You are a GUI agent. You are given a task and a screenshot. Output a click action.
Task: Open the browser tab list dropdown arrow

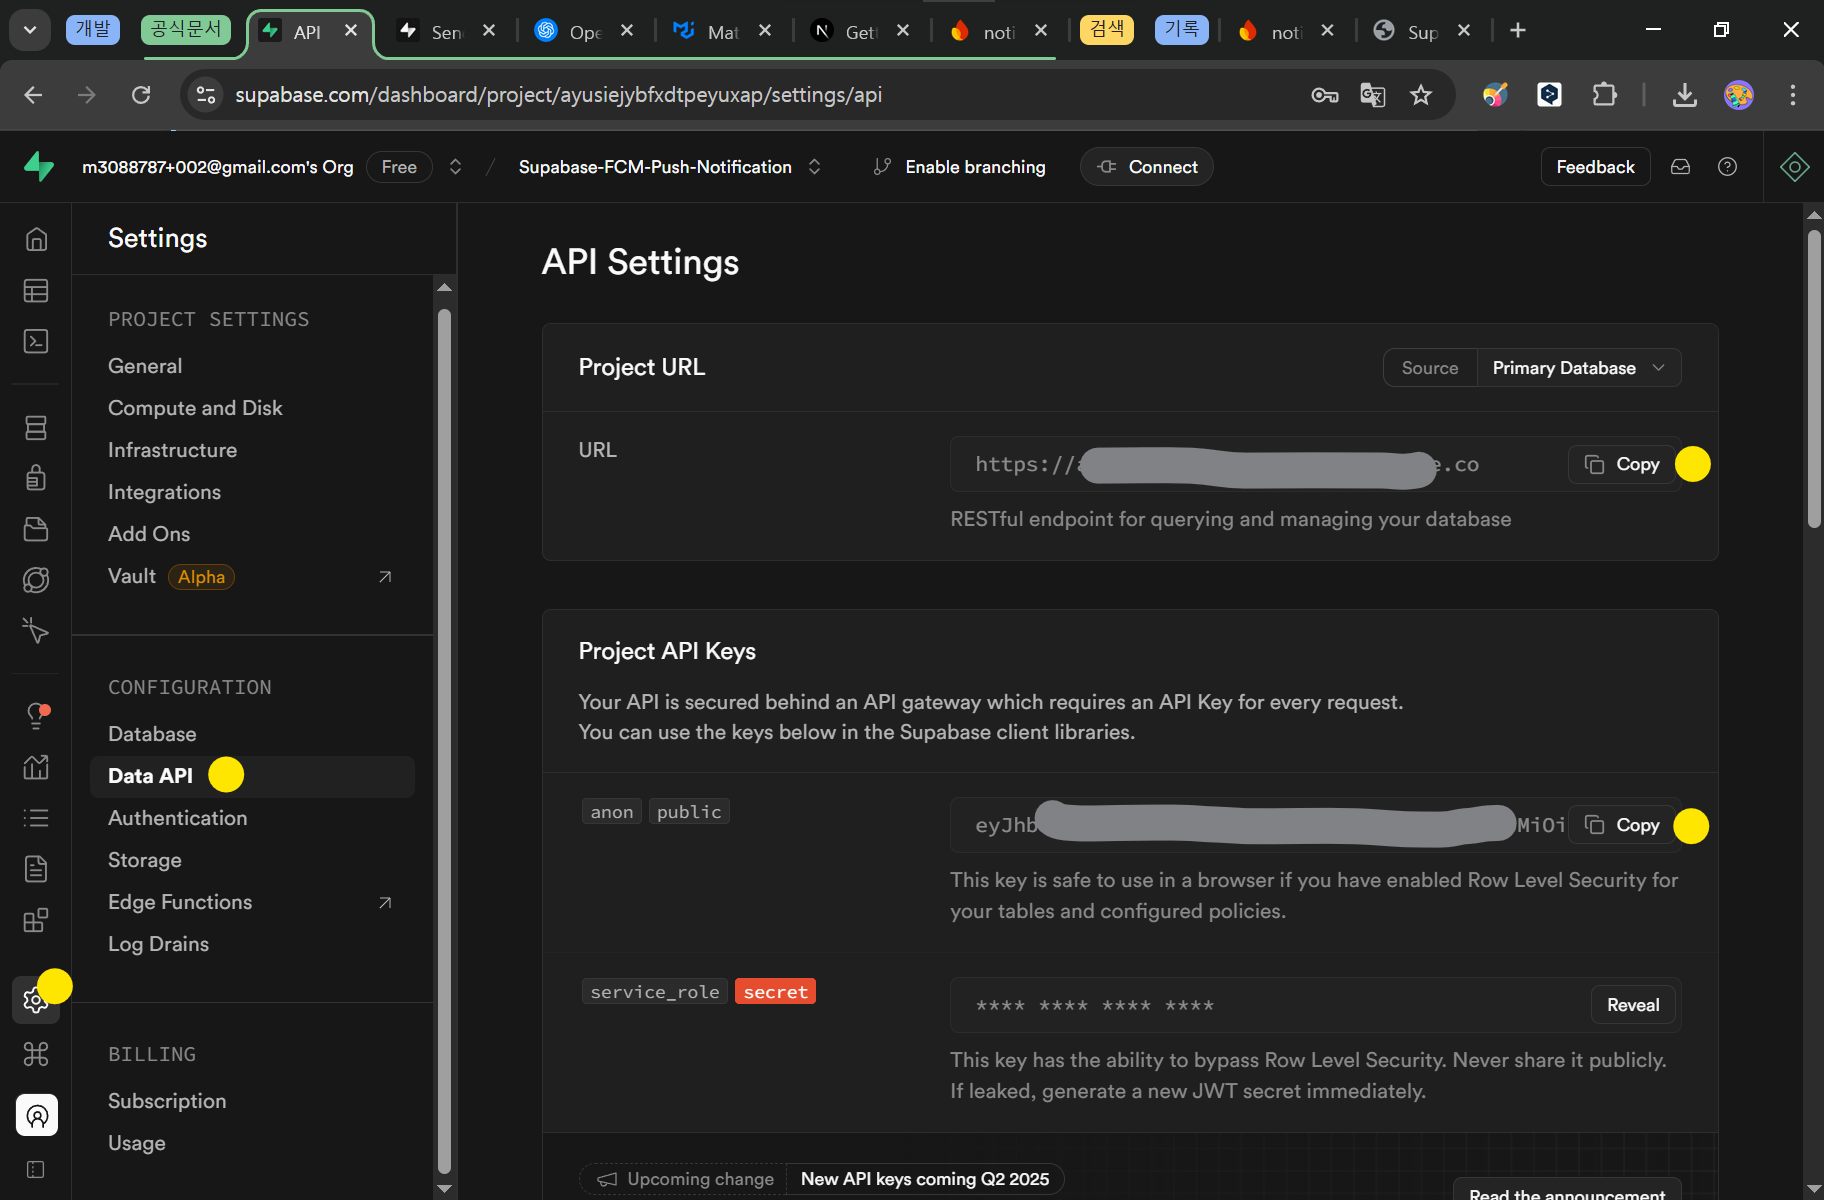point(30,30)
